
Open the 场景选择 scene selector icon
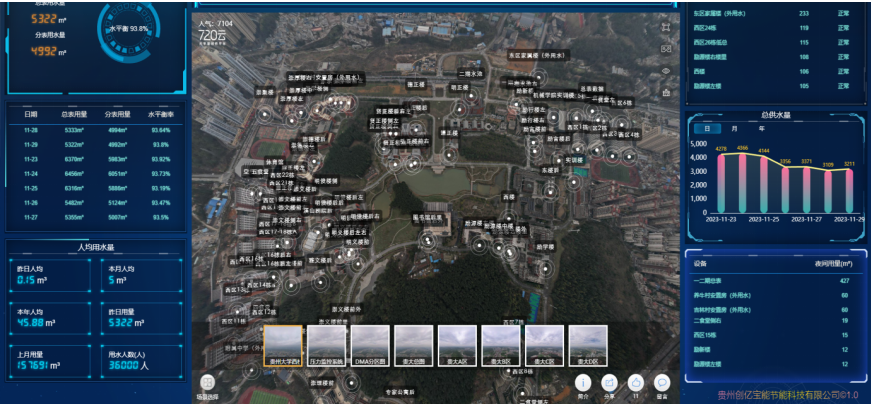207,383
